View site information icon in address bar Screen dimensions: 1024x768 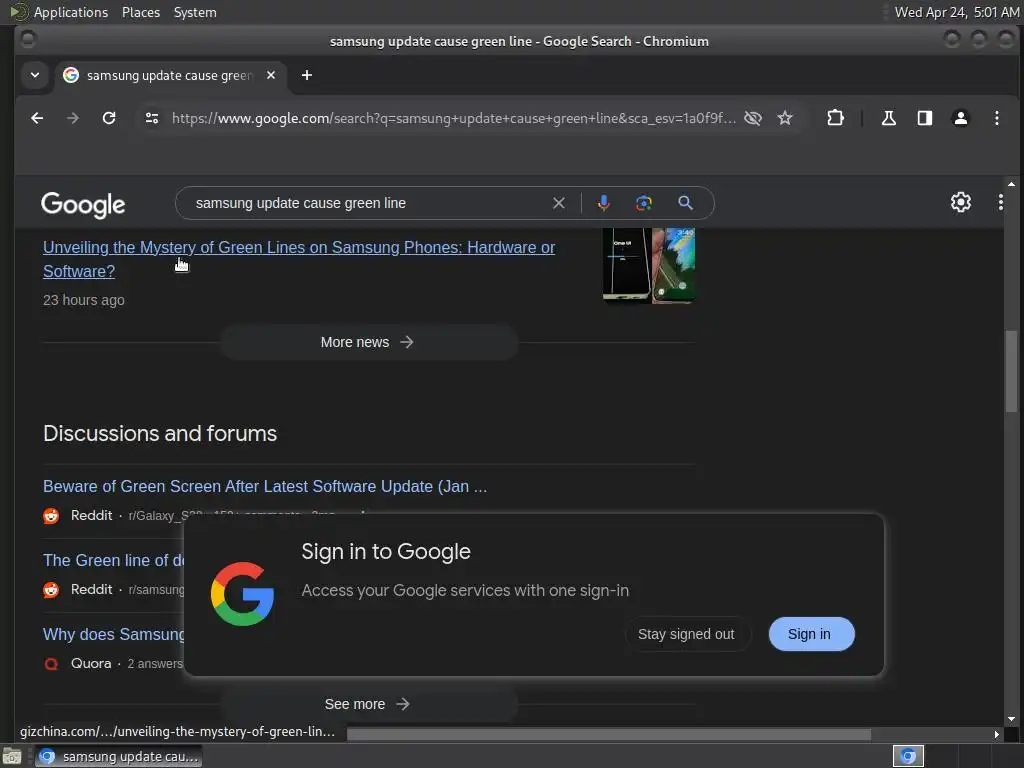coord(152,118)
